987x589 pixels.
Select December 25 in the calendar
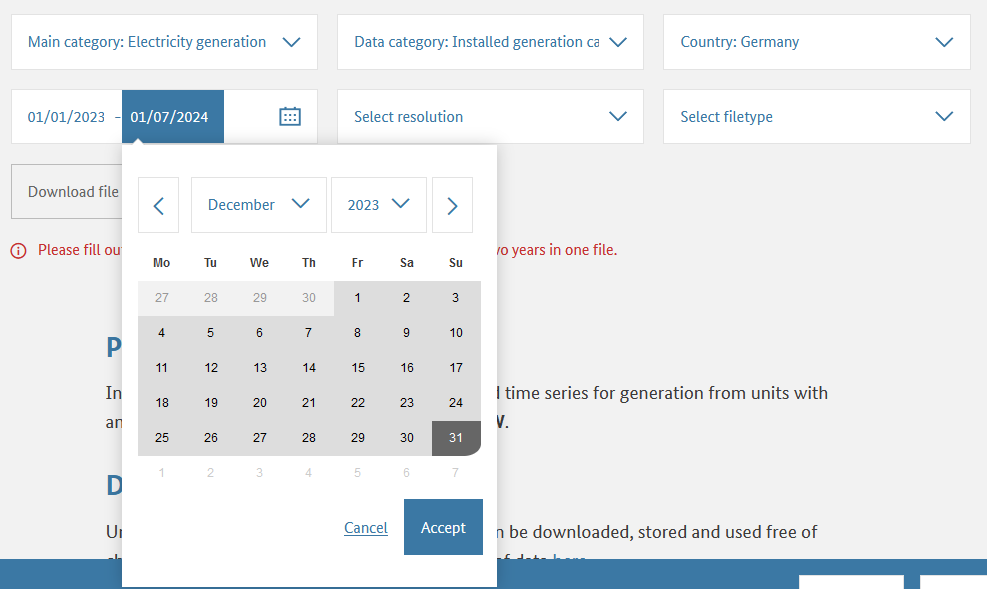162,438
